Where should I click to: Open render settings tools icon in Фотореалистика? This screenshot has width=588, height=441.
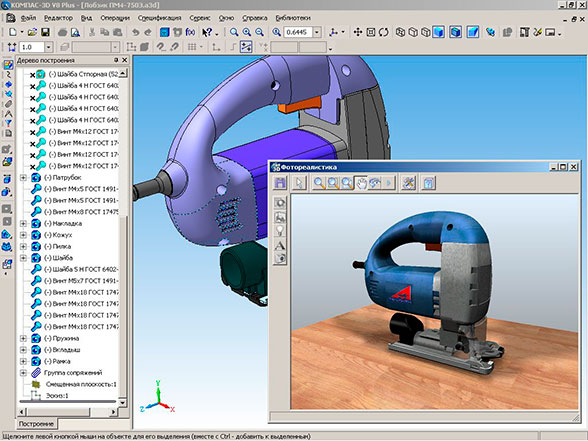408,183
